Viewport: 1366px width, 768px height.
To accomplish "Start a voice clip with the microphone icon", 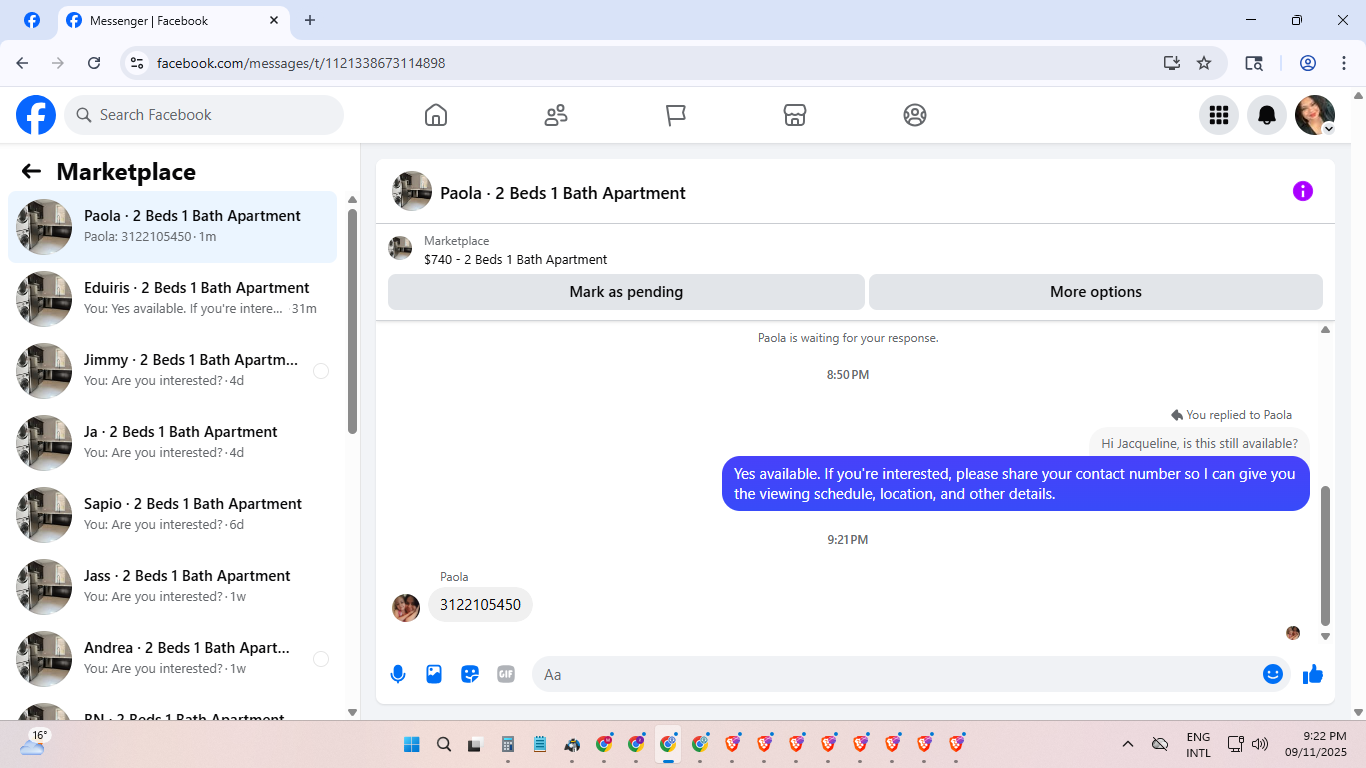I will [x=398, y=674].
